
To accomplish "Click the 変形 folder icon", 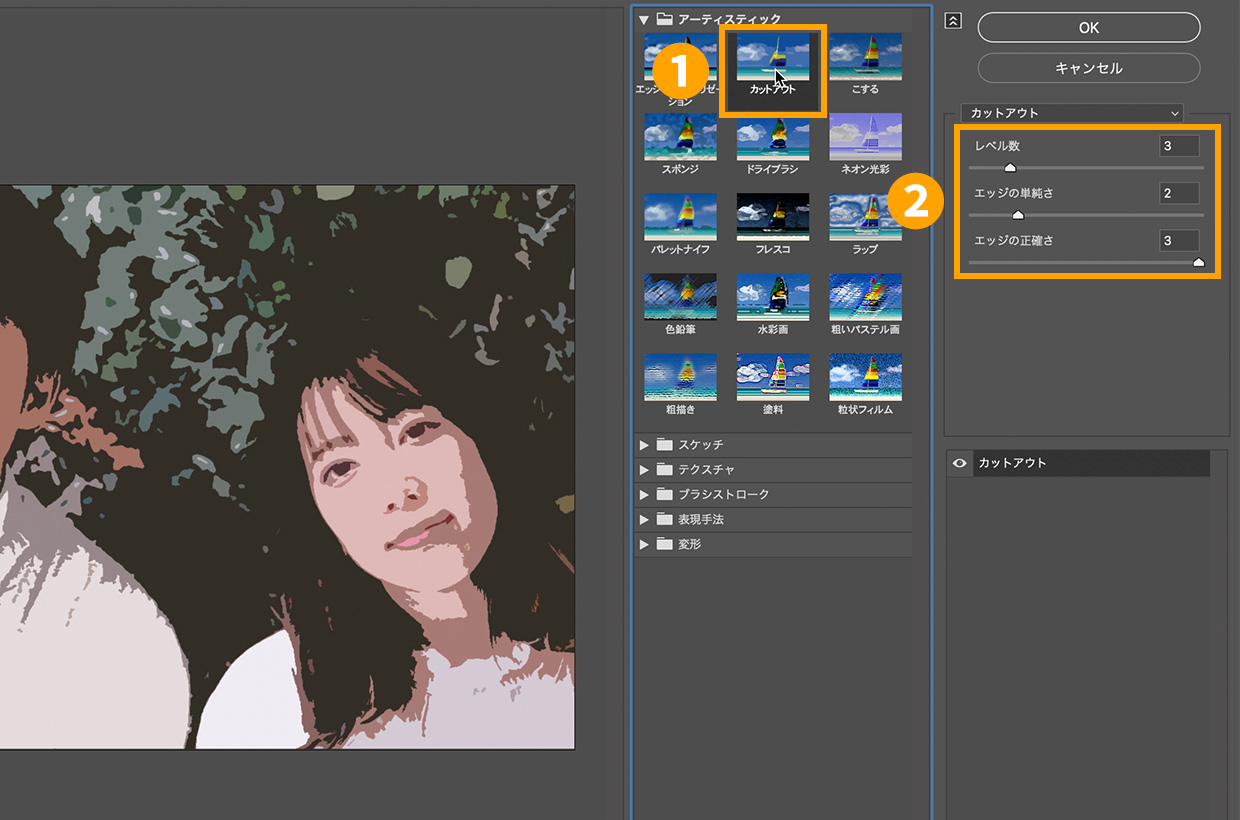I will pos(664,544).
